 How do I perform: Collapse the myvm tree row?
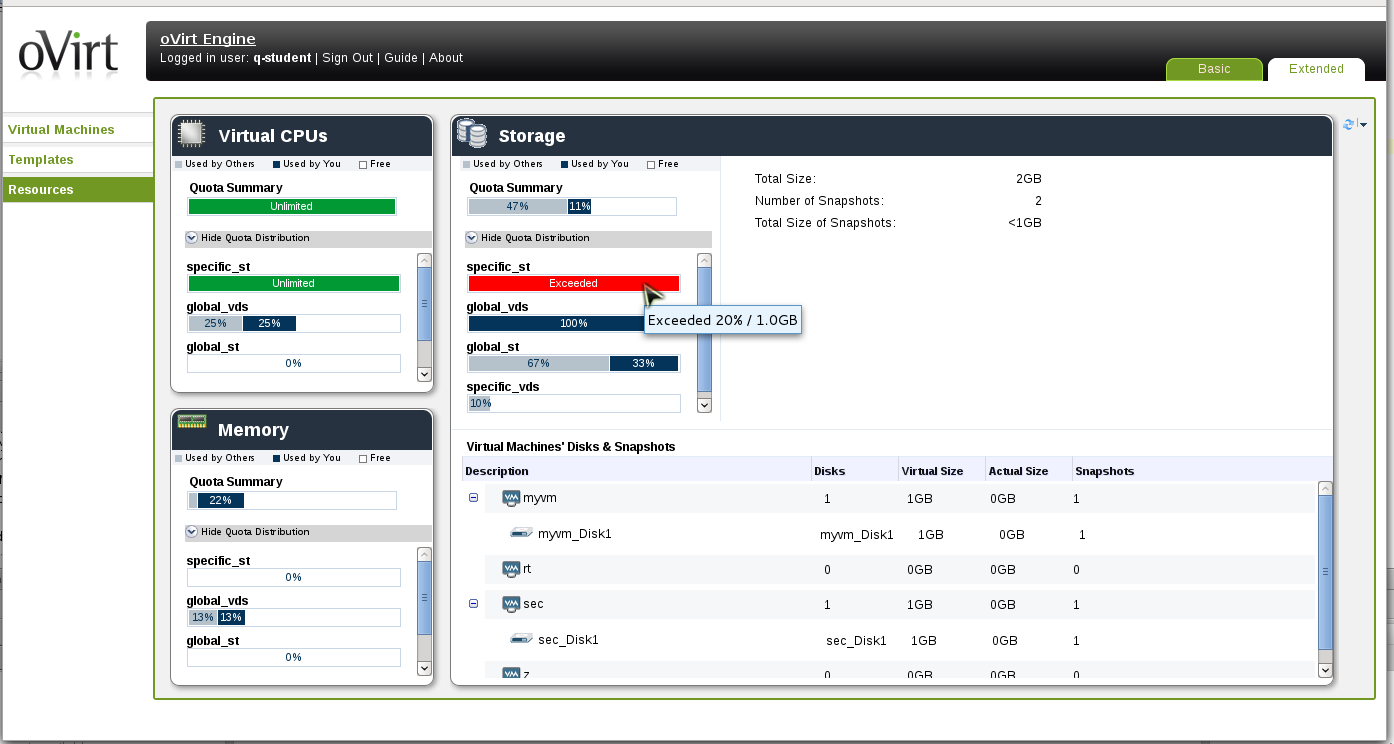(x=474, y=498)
